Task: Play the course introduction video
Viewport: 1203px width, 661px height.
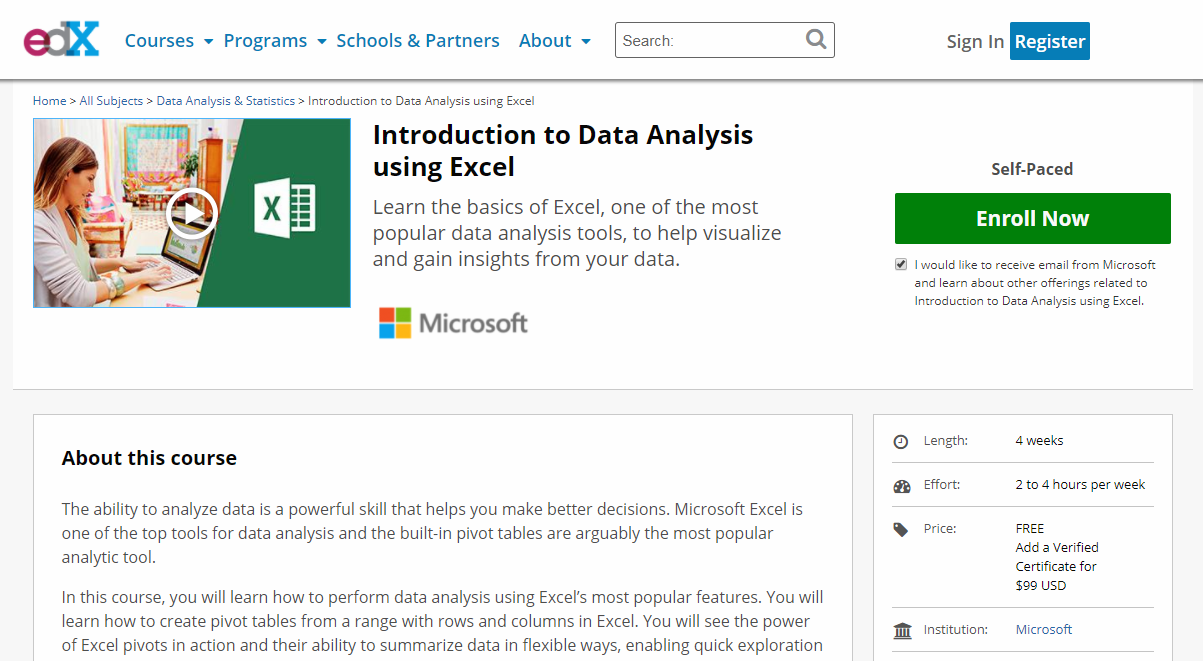Action: click(191, 212)
